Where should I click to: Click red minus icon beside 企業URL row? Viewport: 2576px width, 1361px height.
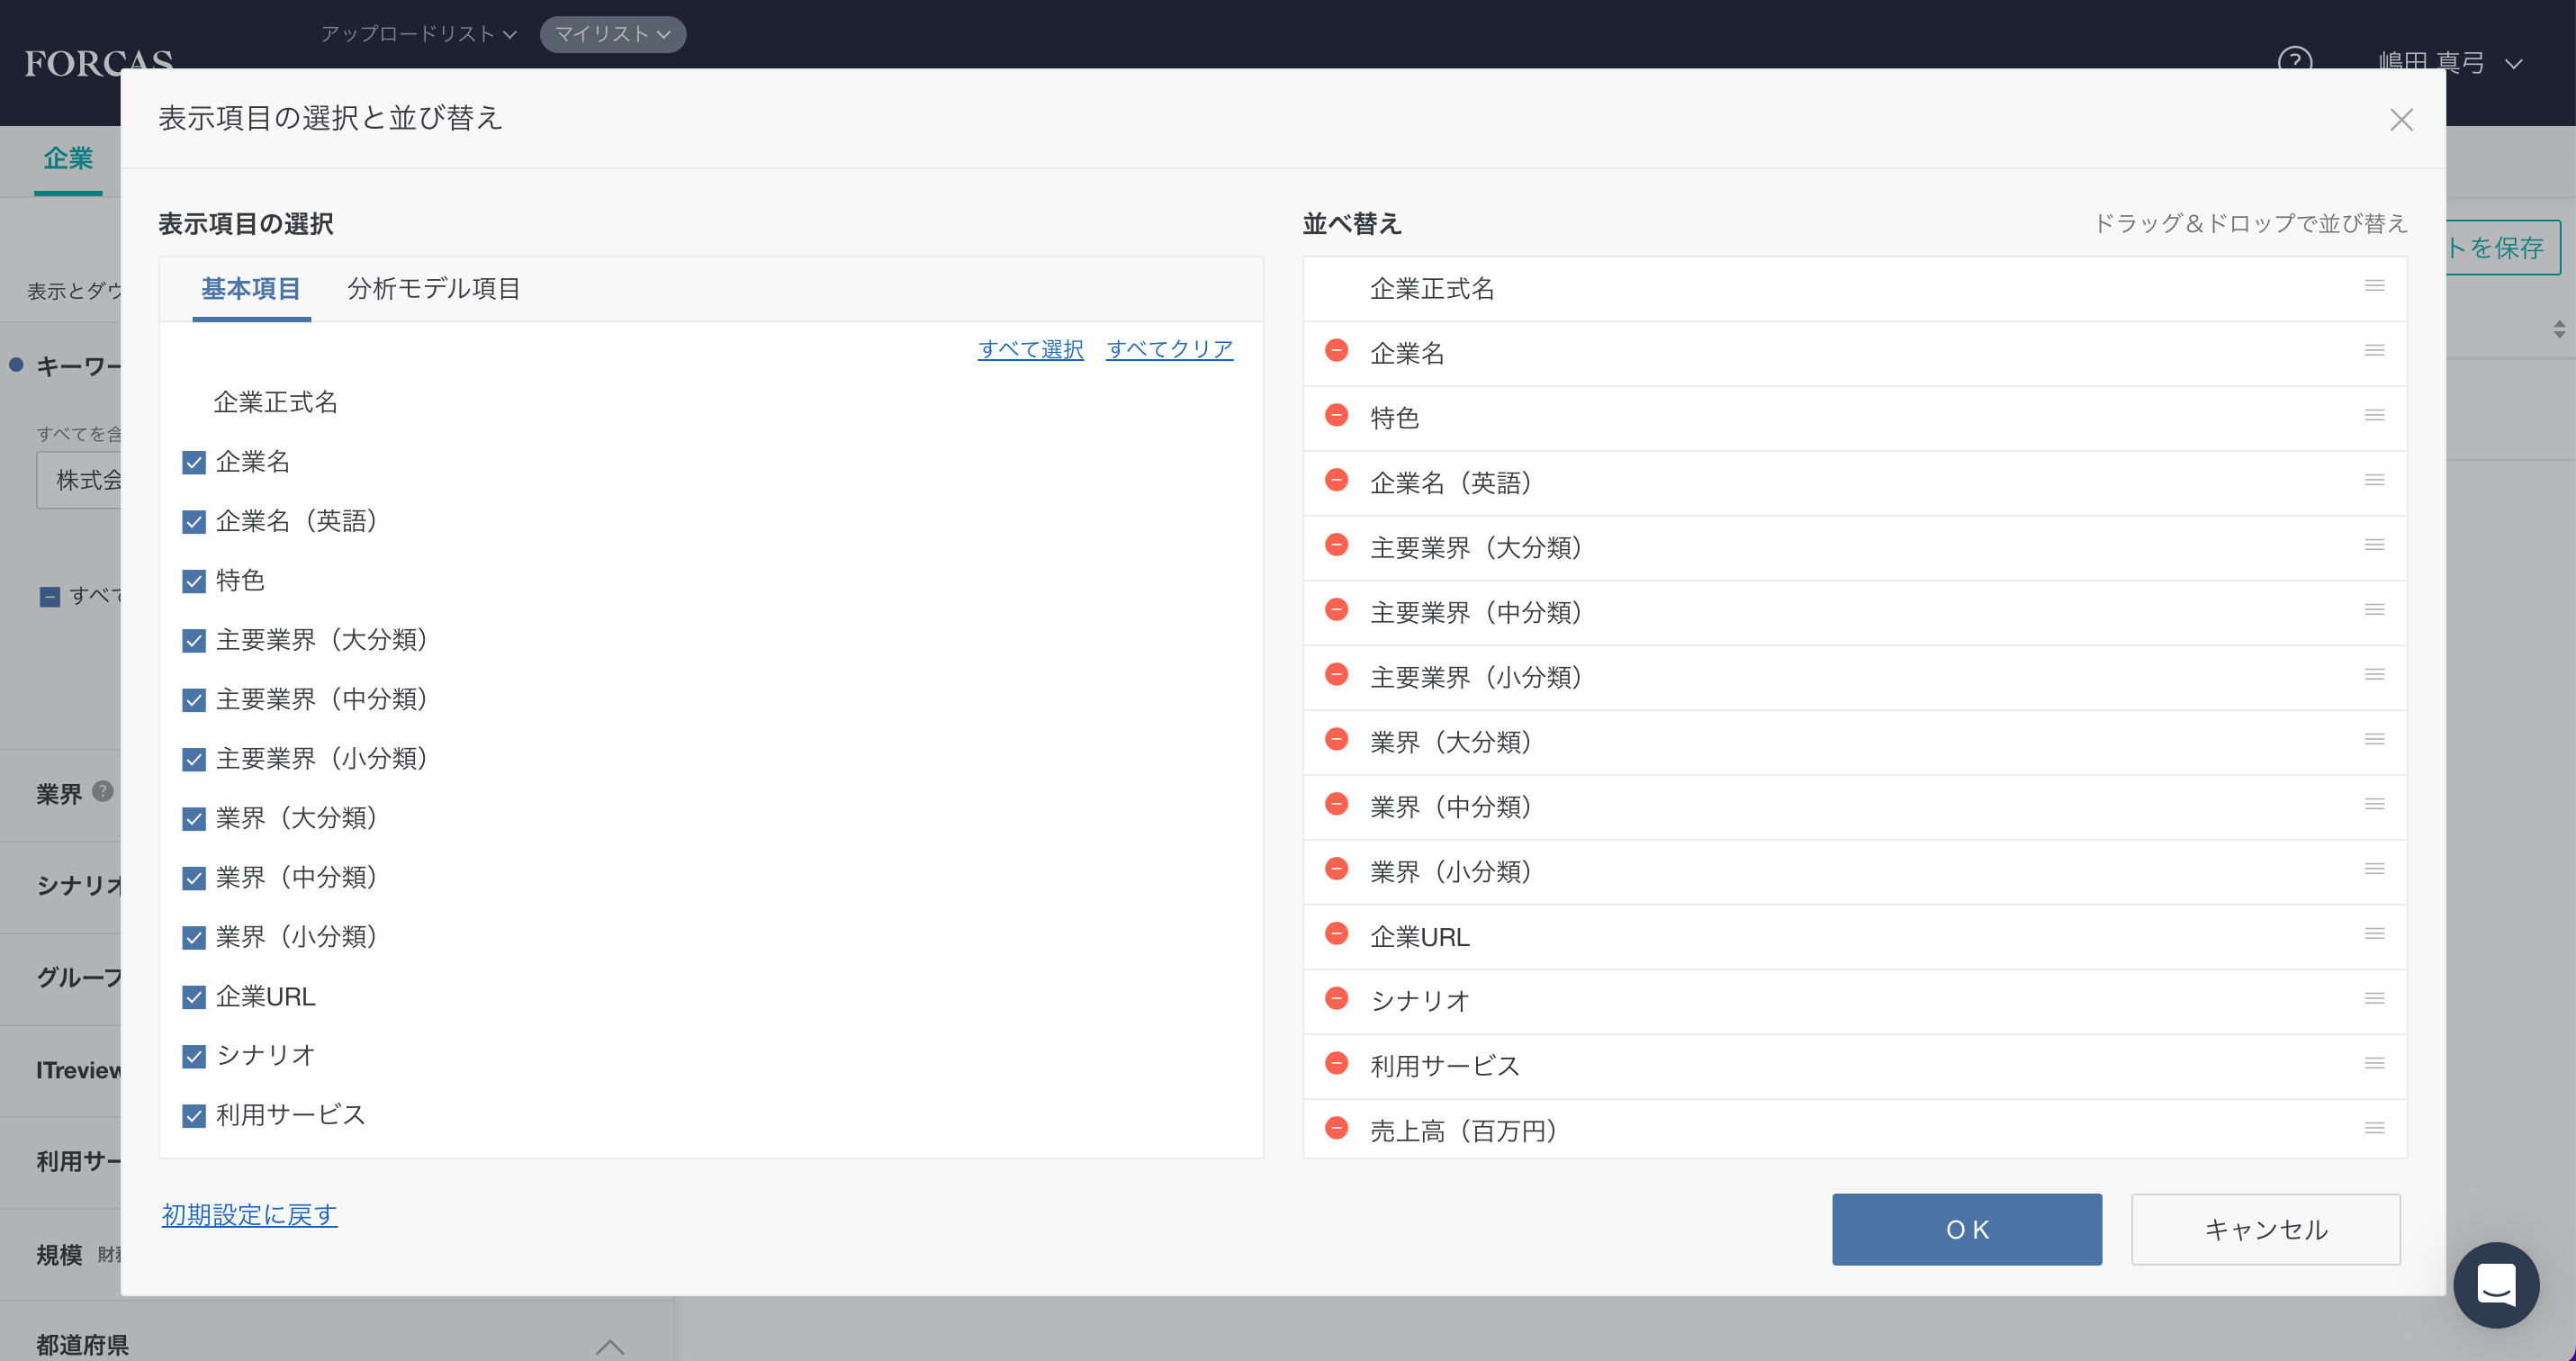coord(1336,934)
